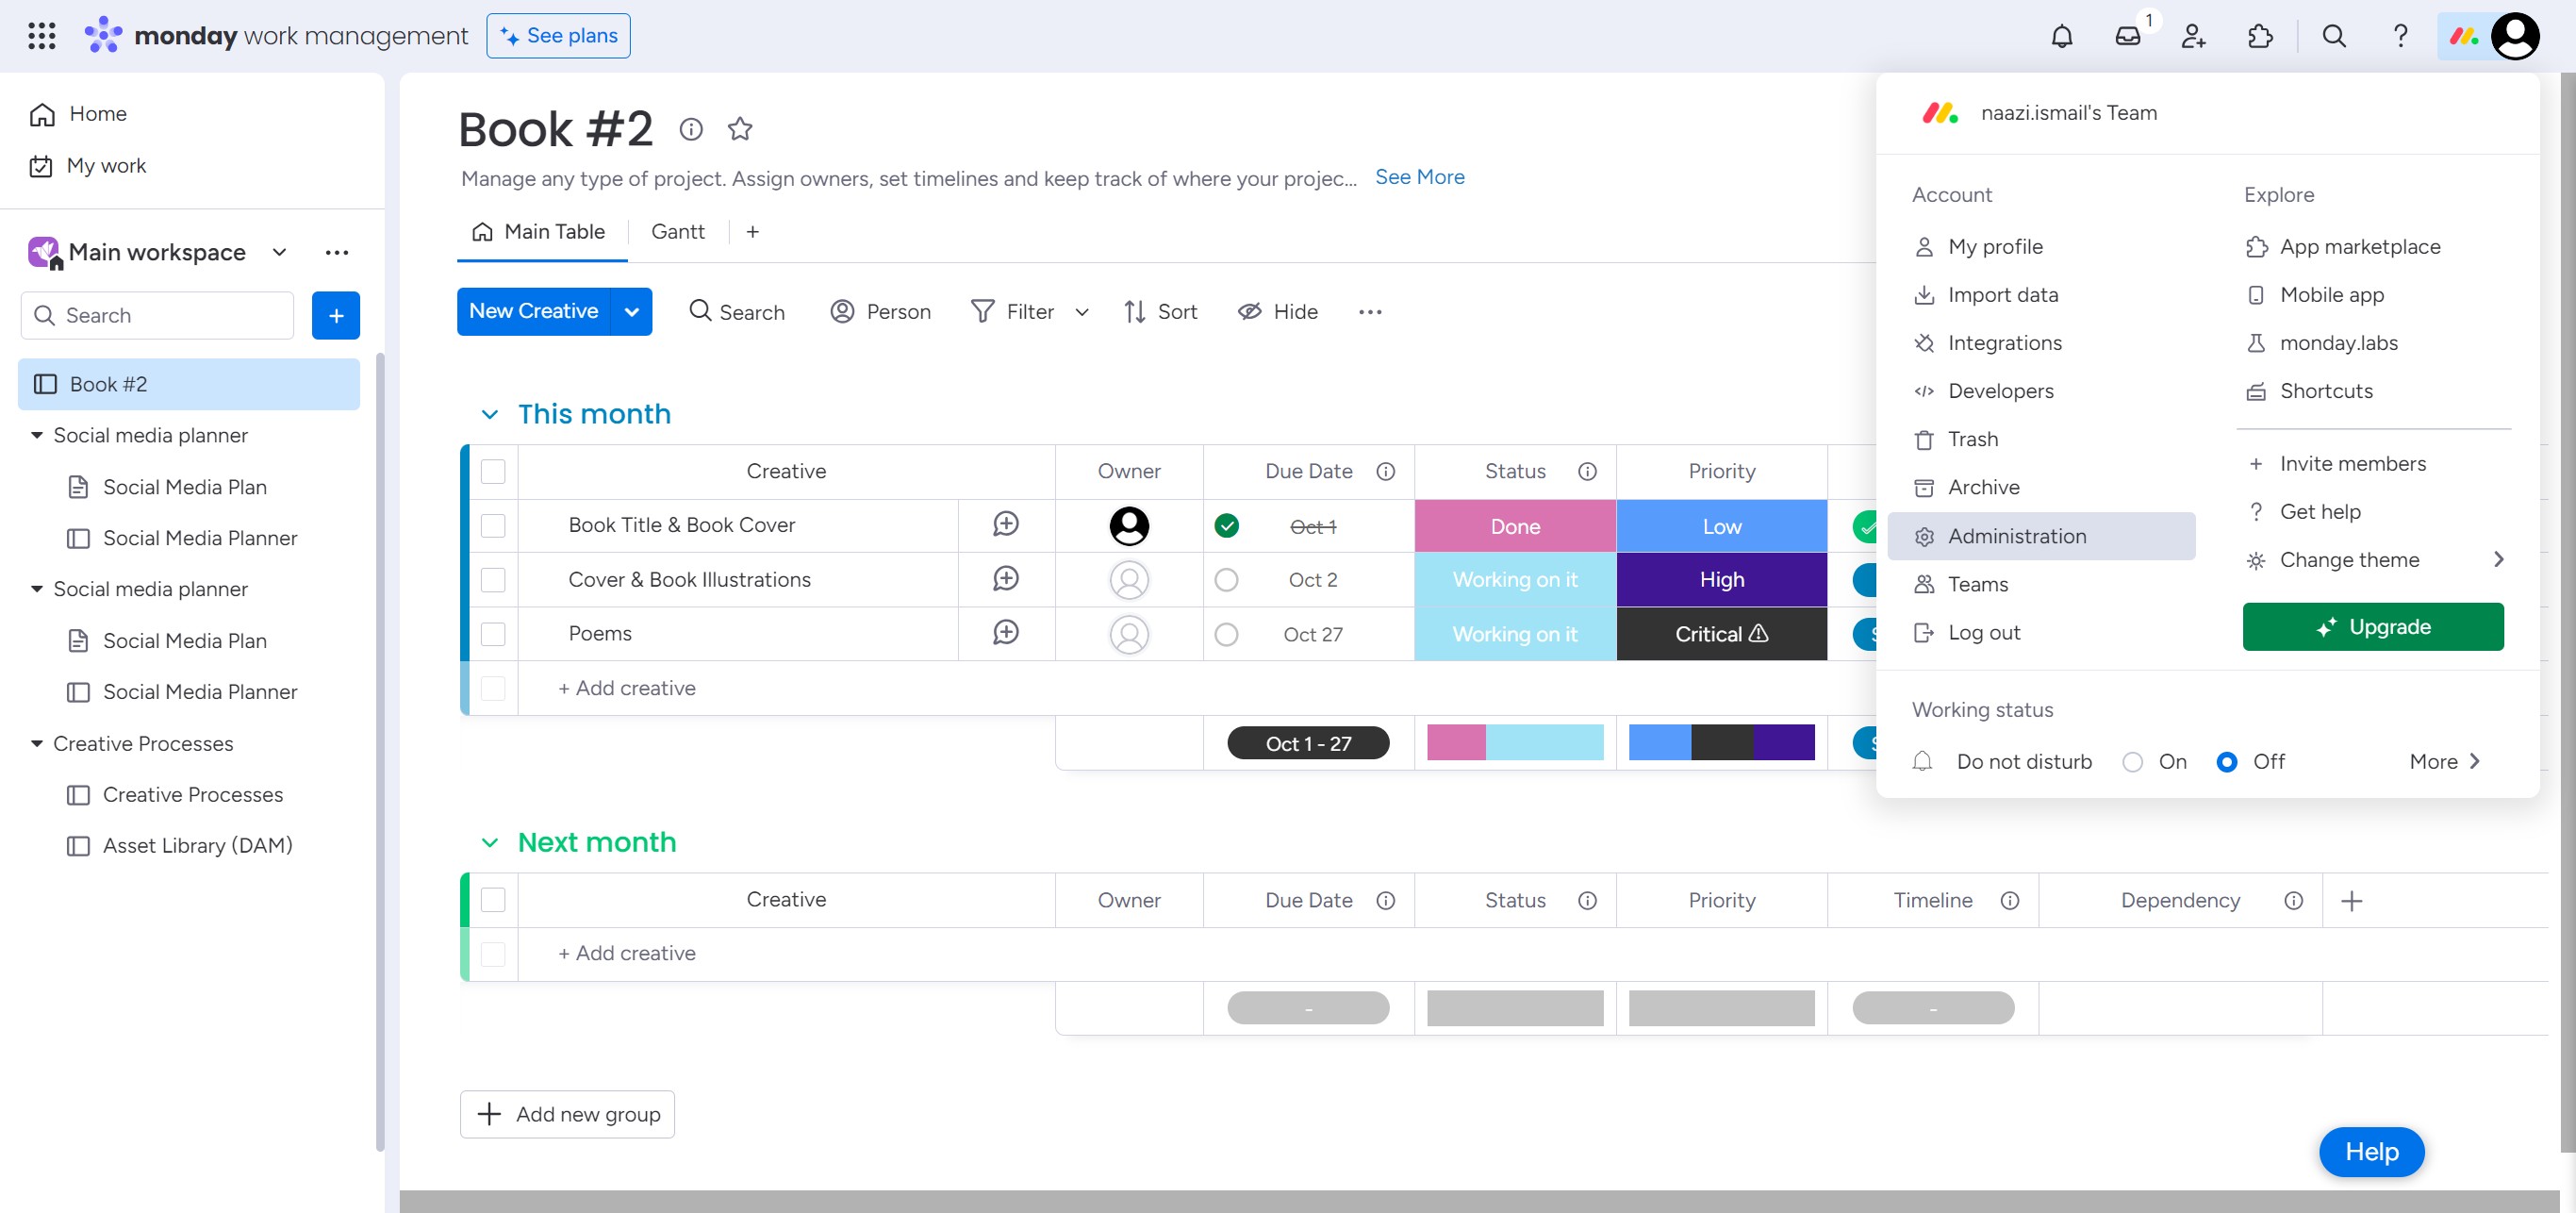Switch to the Gantt tab
The height and width of the screenshot is (1213, 2576).
[677, 232]
